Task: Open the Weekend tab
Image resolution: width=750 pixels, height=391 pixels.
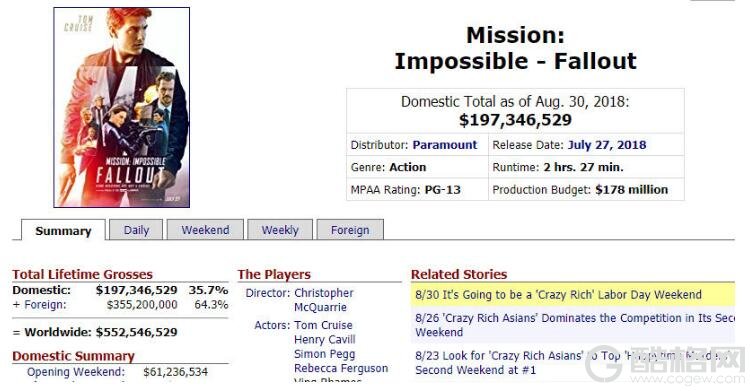Action: tap(205, 230)
